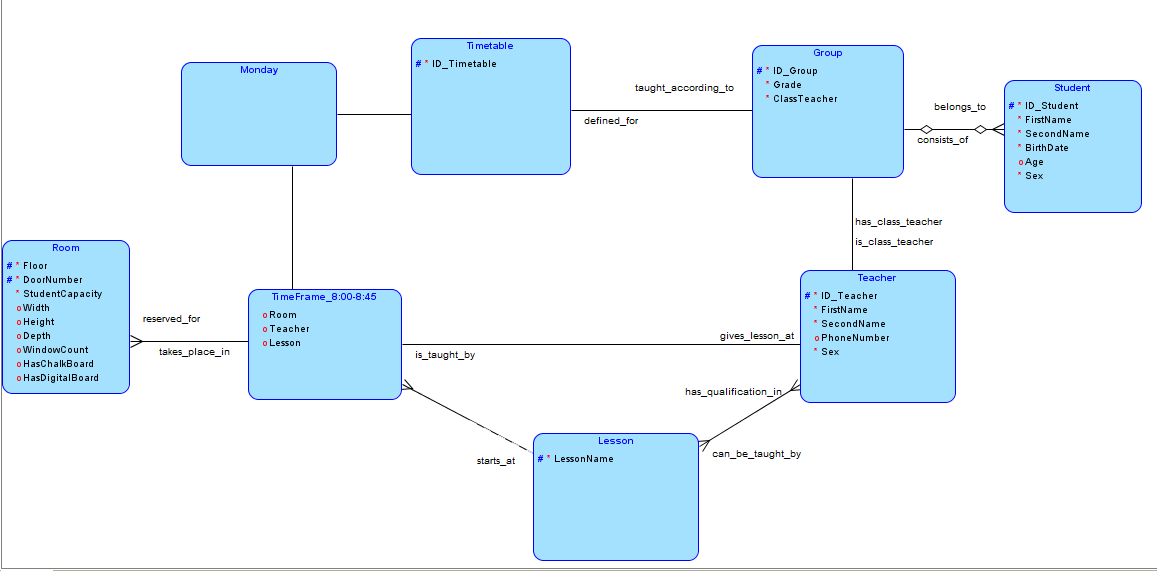Screen dimensions: 1157x571
Task: Select Room attribute in TimeFrame entity
Action: pos(283,314)
